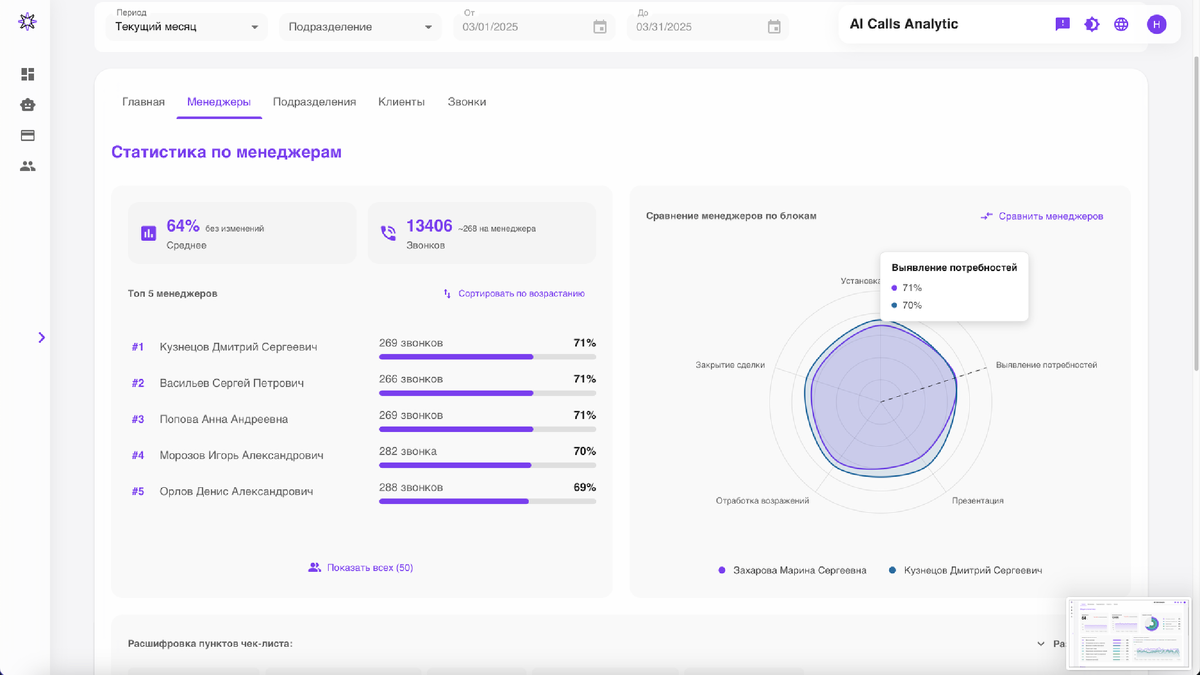
Task: Toggle theme brightness icon in header
Action: click(x=1092, y=24)
